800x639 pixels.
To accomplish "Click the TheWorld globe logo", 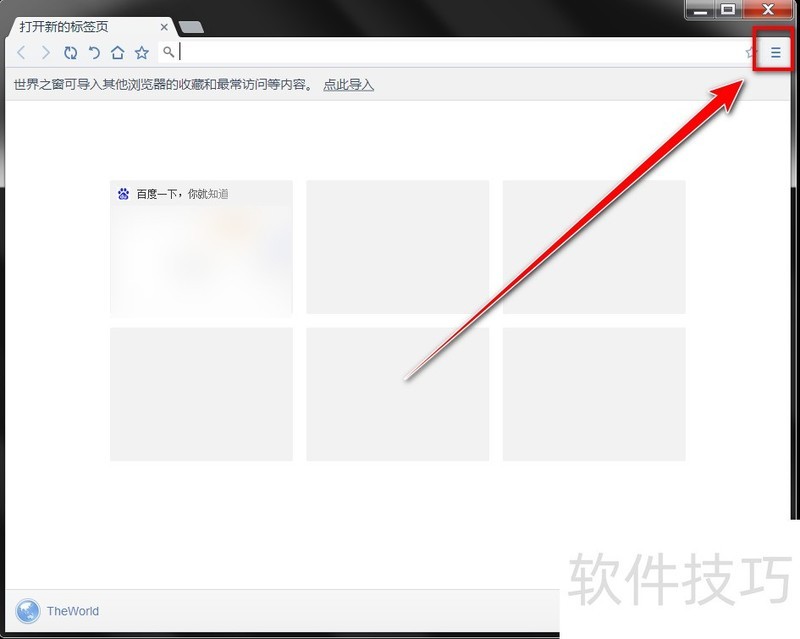I will 28,610.
